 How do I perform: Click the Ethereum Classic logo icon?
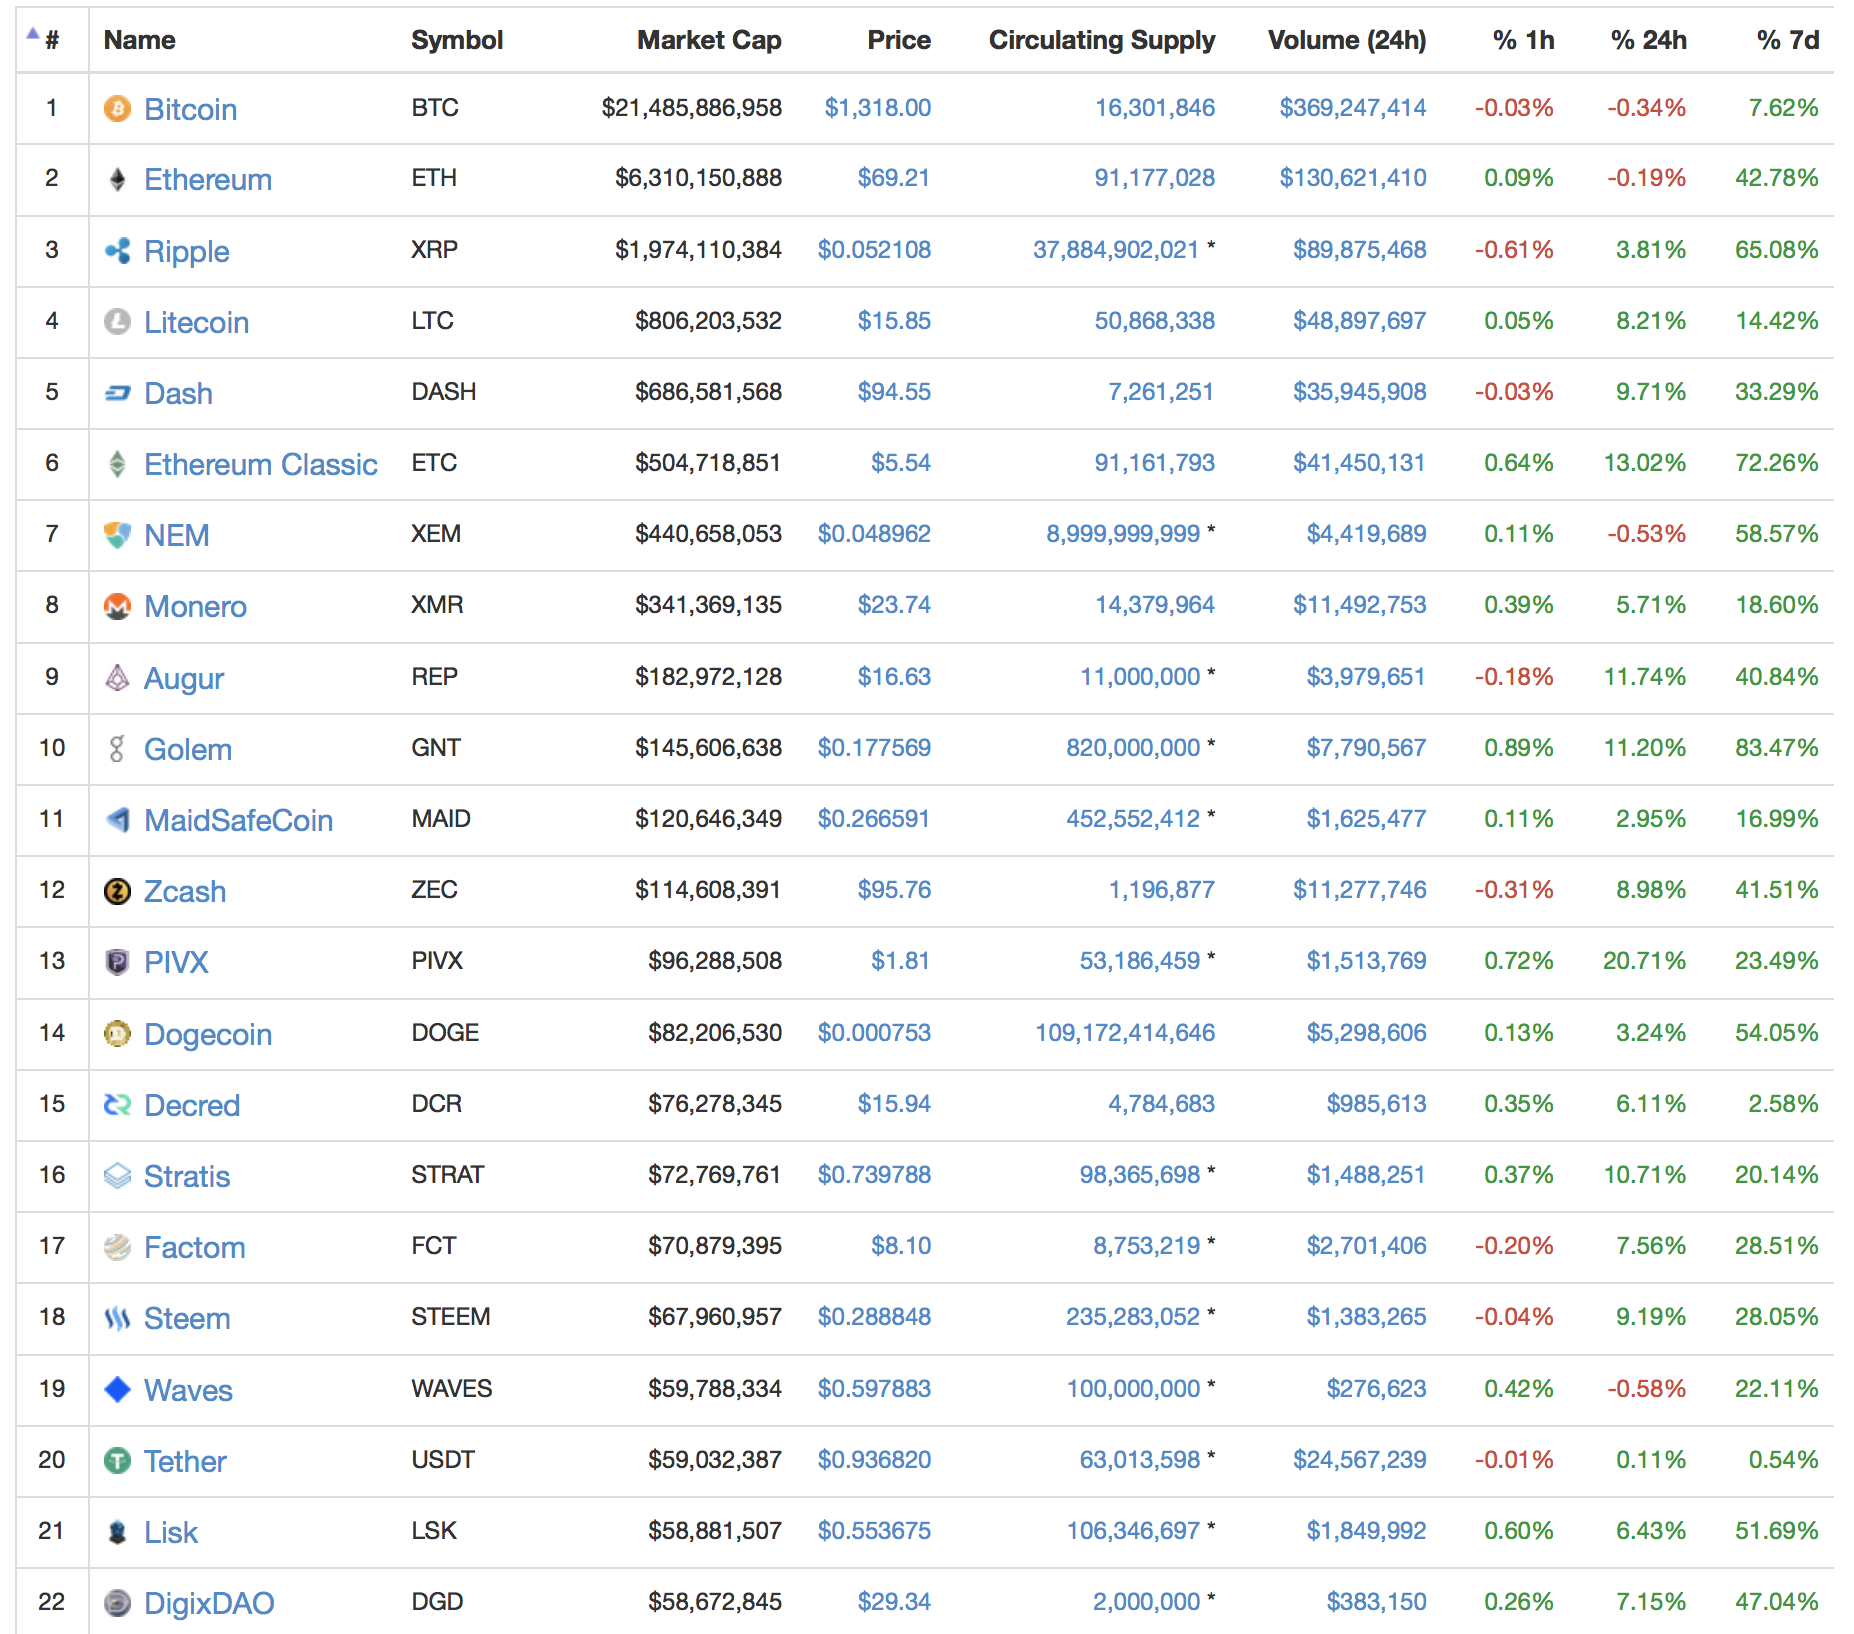click(117, 464)
